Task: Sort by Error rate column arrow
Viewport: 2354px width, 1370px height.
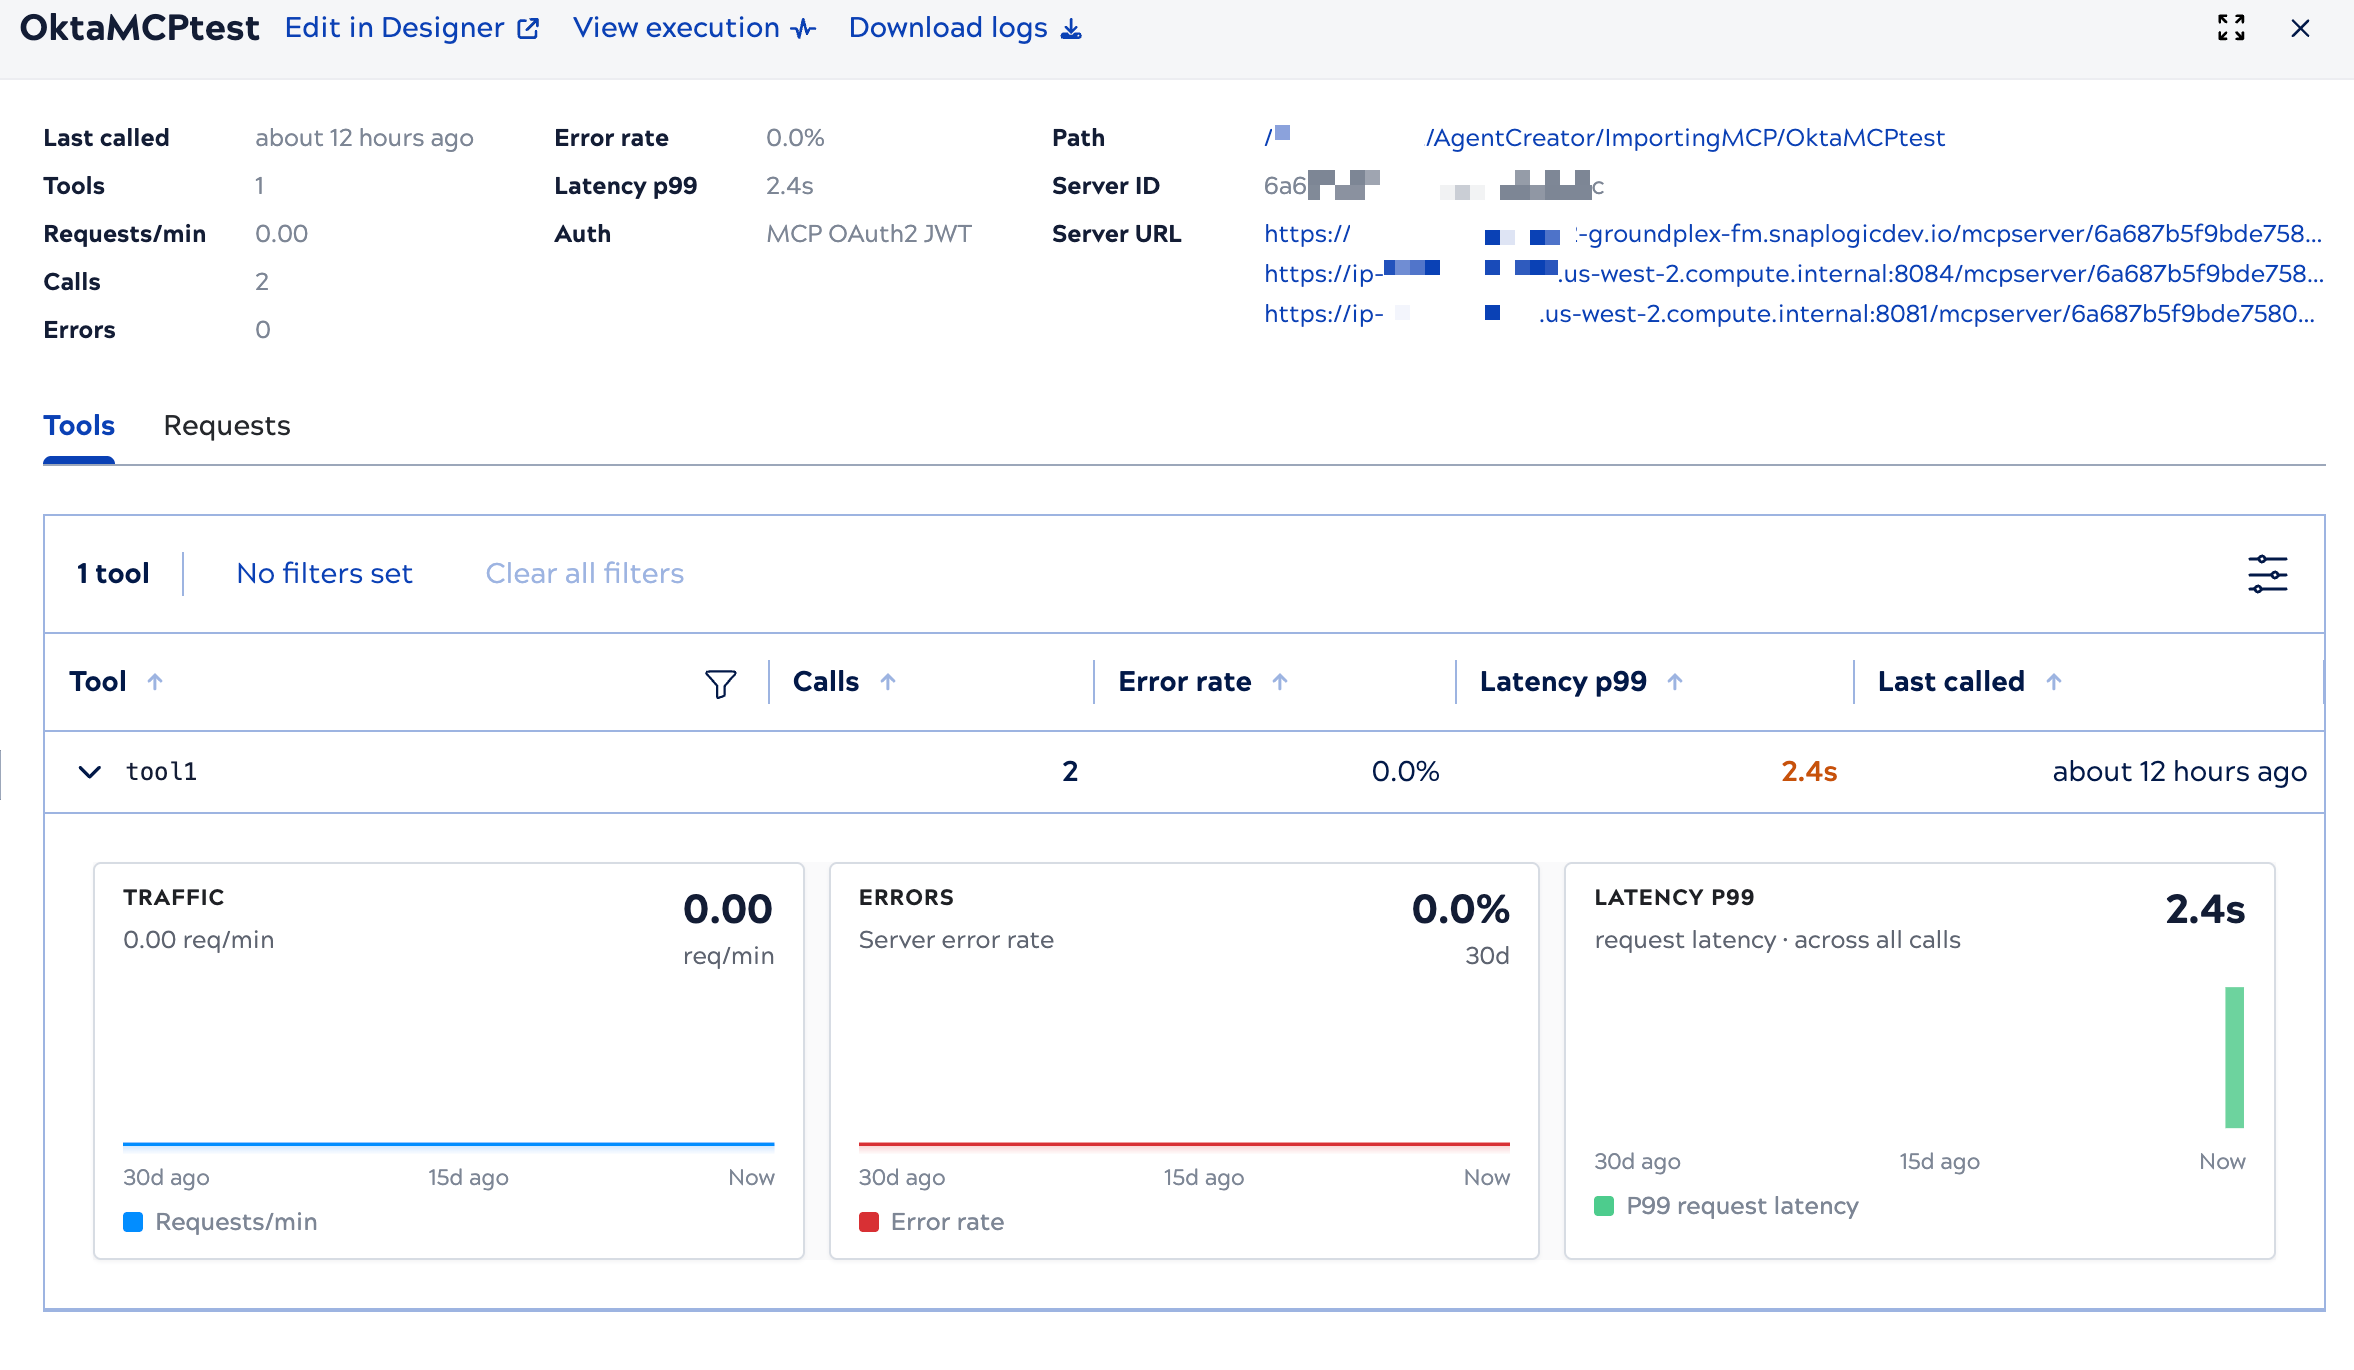Action: [1280, 682]
